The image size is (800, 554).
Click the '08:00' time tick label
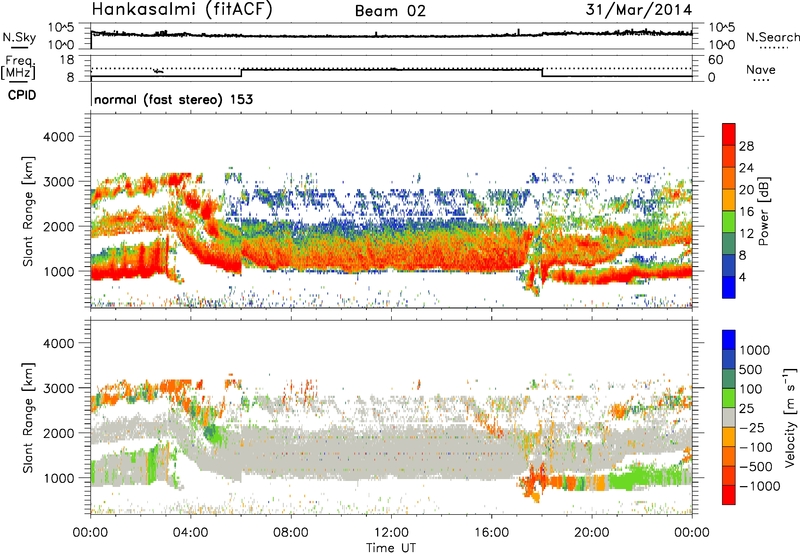click(291, 533)
